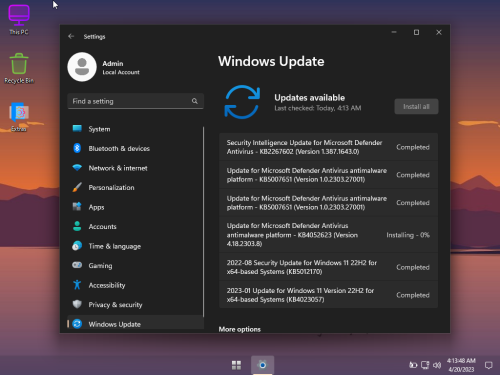500x375 pixels.
Task: Select Time & language in sidebar
Action: 135,246
